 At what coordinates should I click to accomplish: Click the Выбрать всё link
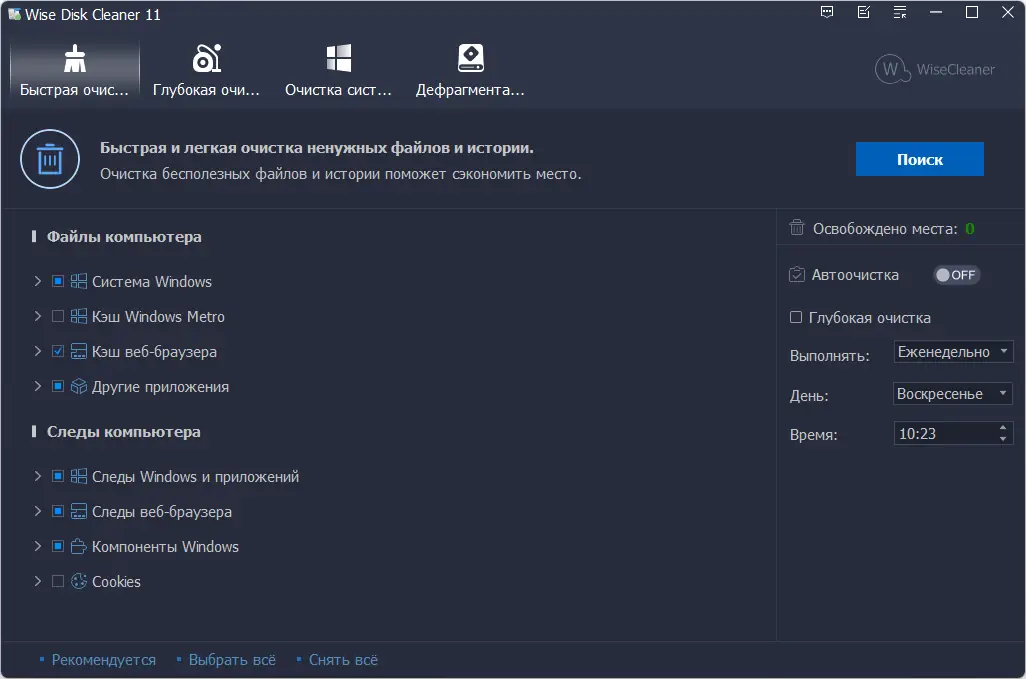point(232,660)
